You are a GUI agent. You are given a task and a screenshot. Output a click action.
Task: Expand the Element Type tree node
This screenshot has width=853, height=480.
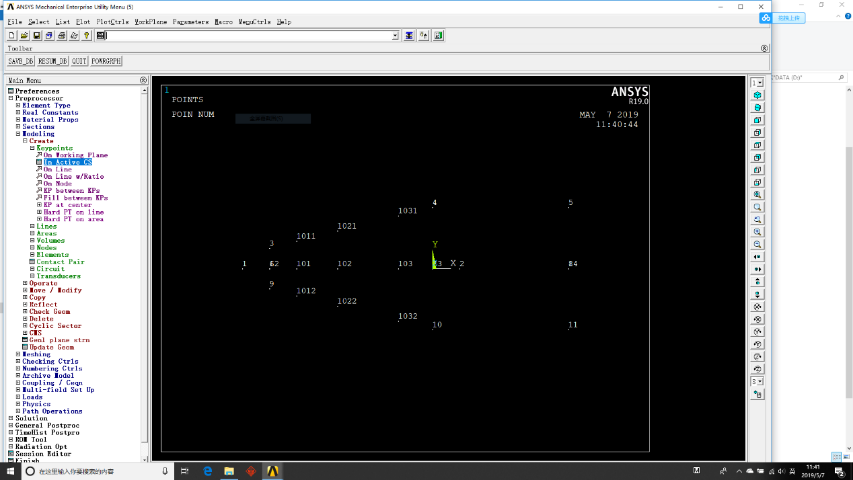click(x=18, y=106)
